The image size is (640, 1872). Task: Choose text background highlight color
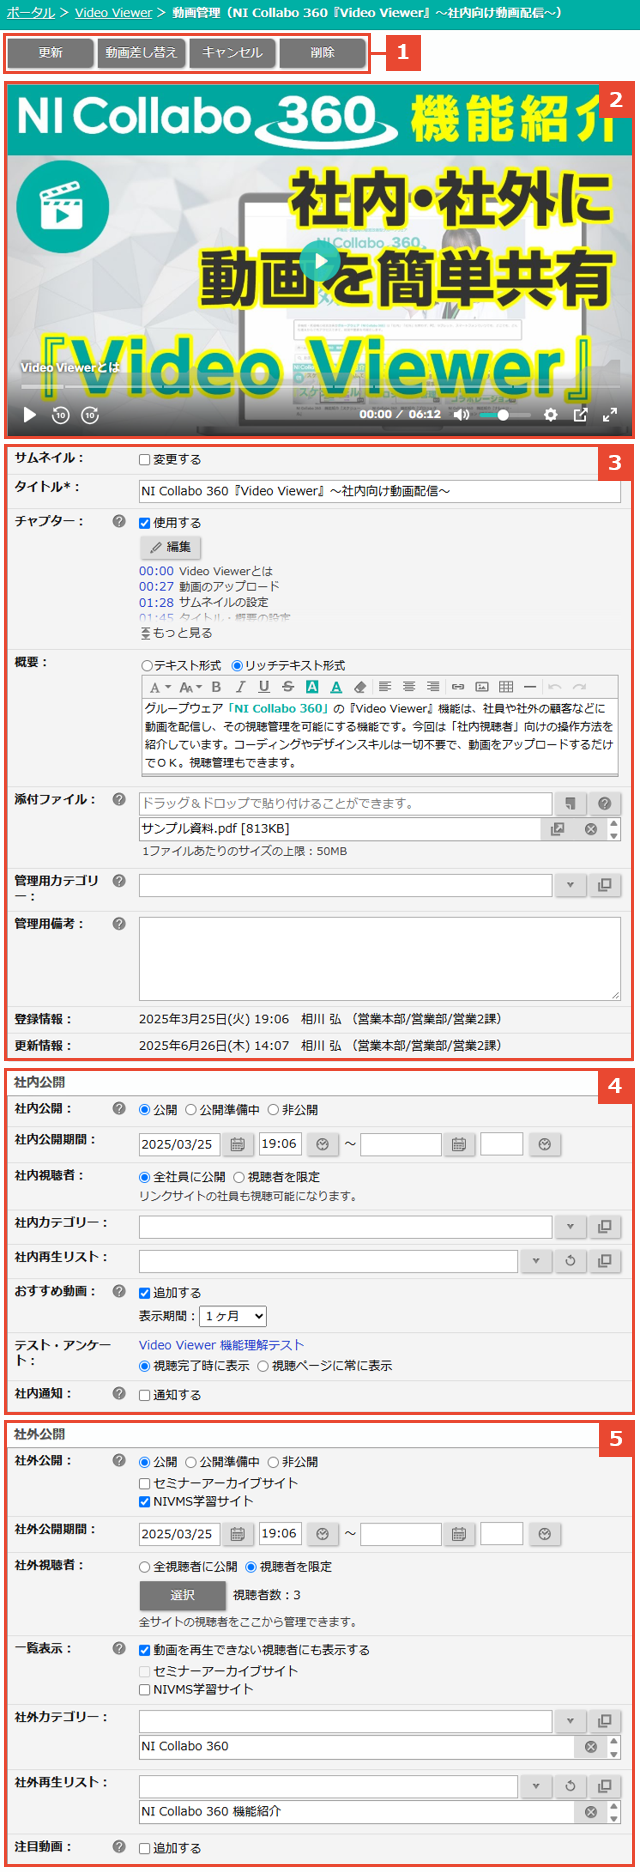click(x=312, y=687)
